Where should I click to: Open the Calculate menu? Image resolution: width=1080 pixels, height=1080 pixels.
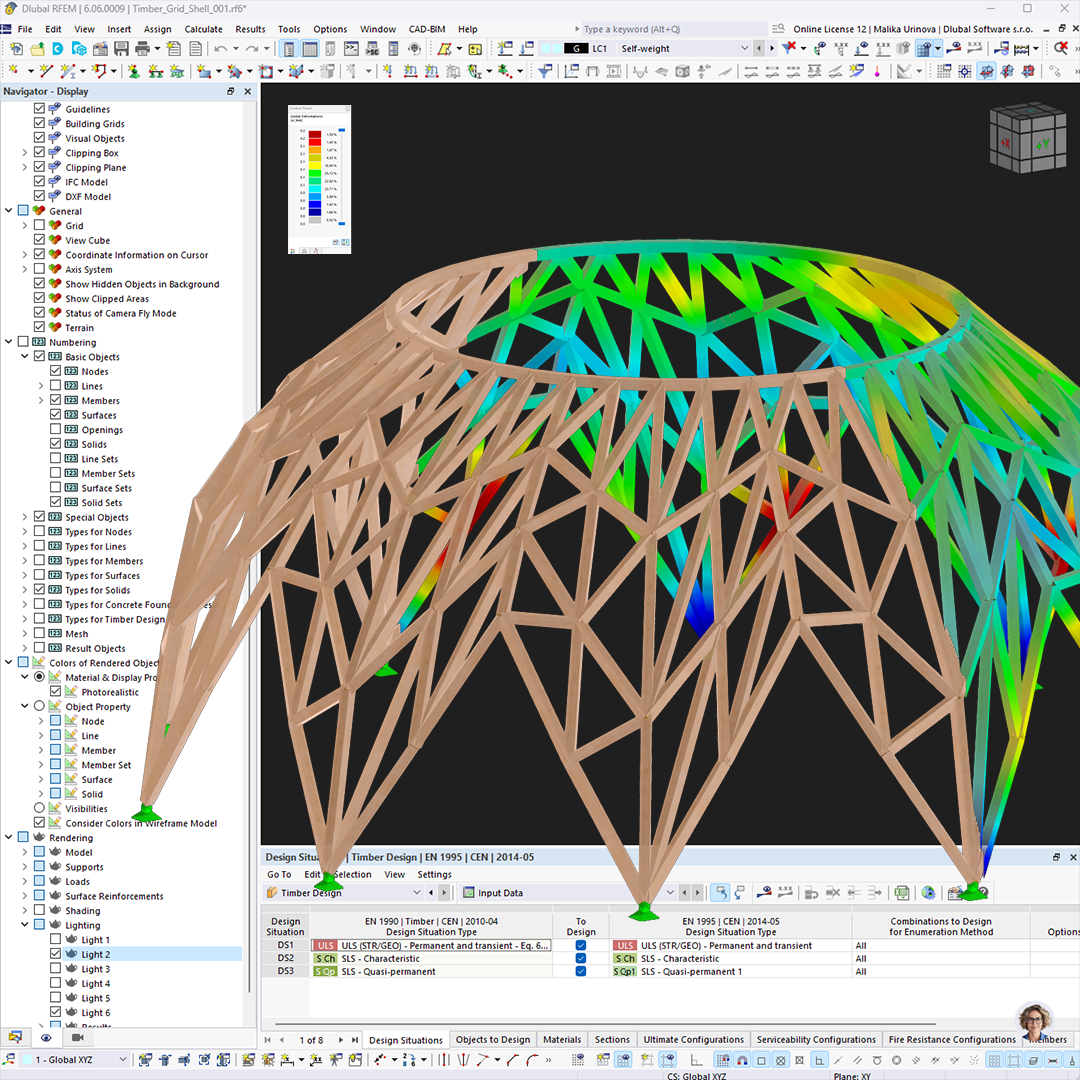coord(203,29)
